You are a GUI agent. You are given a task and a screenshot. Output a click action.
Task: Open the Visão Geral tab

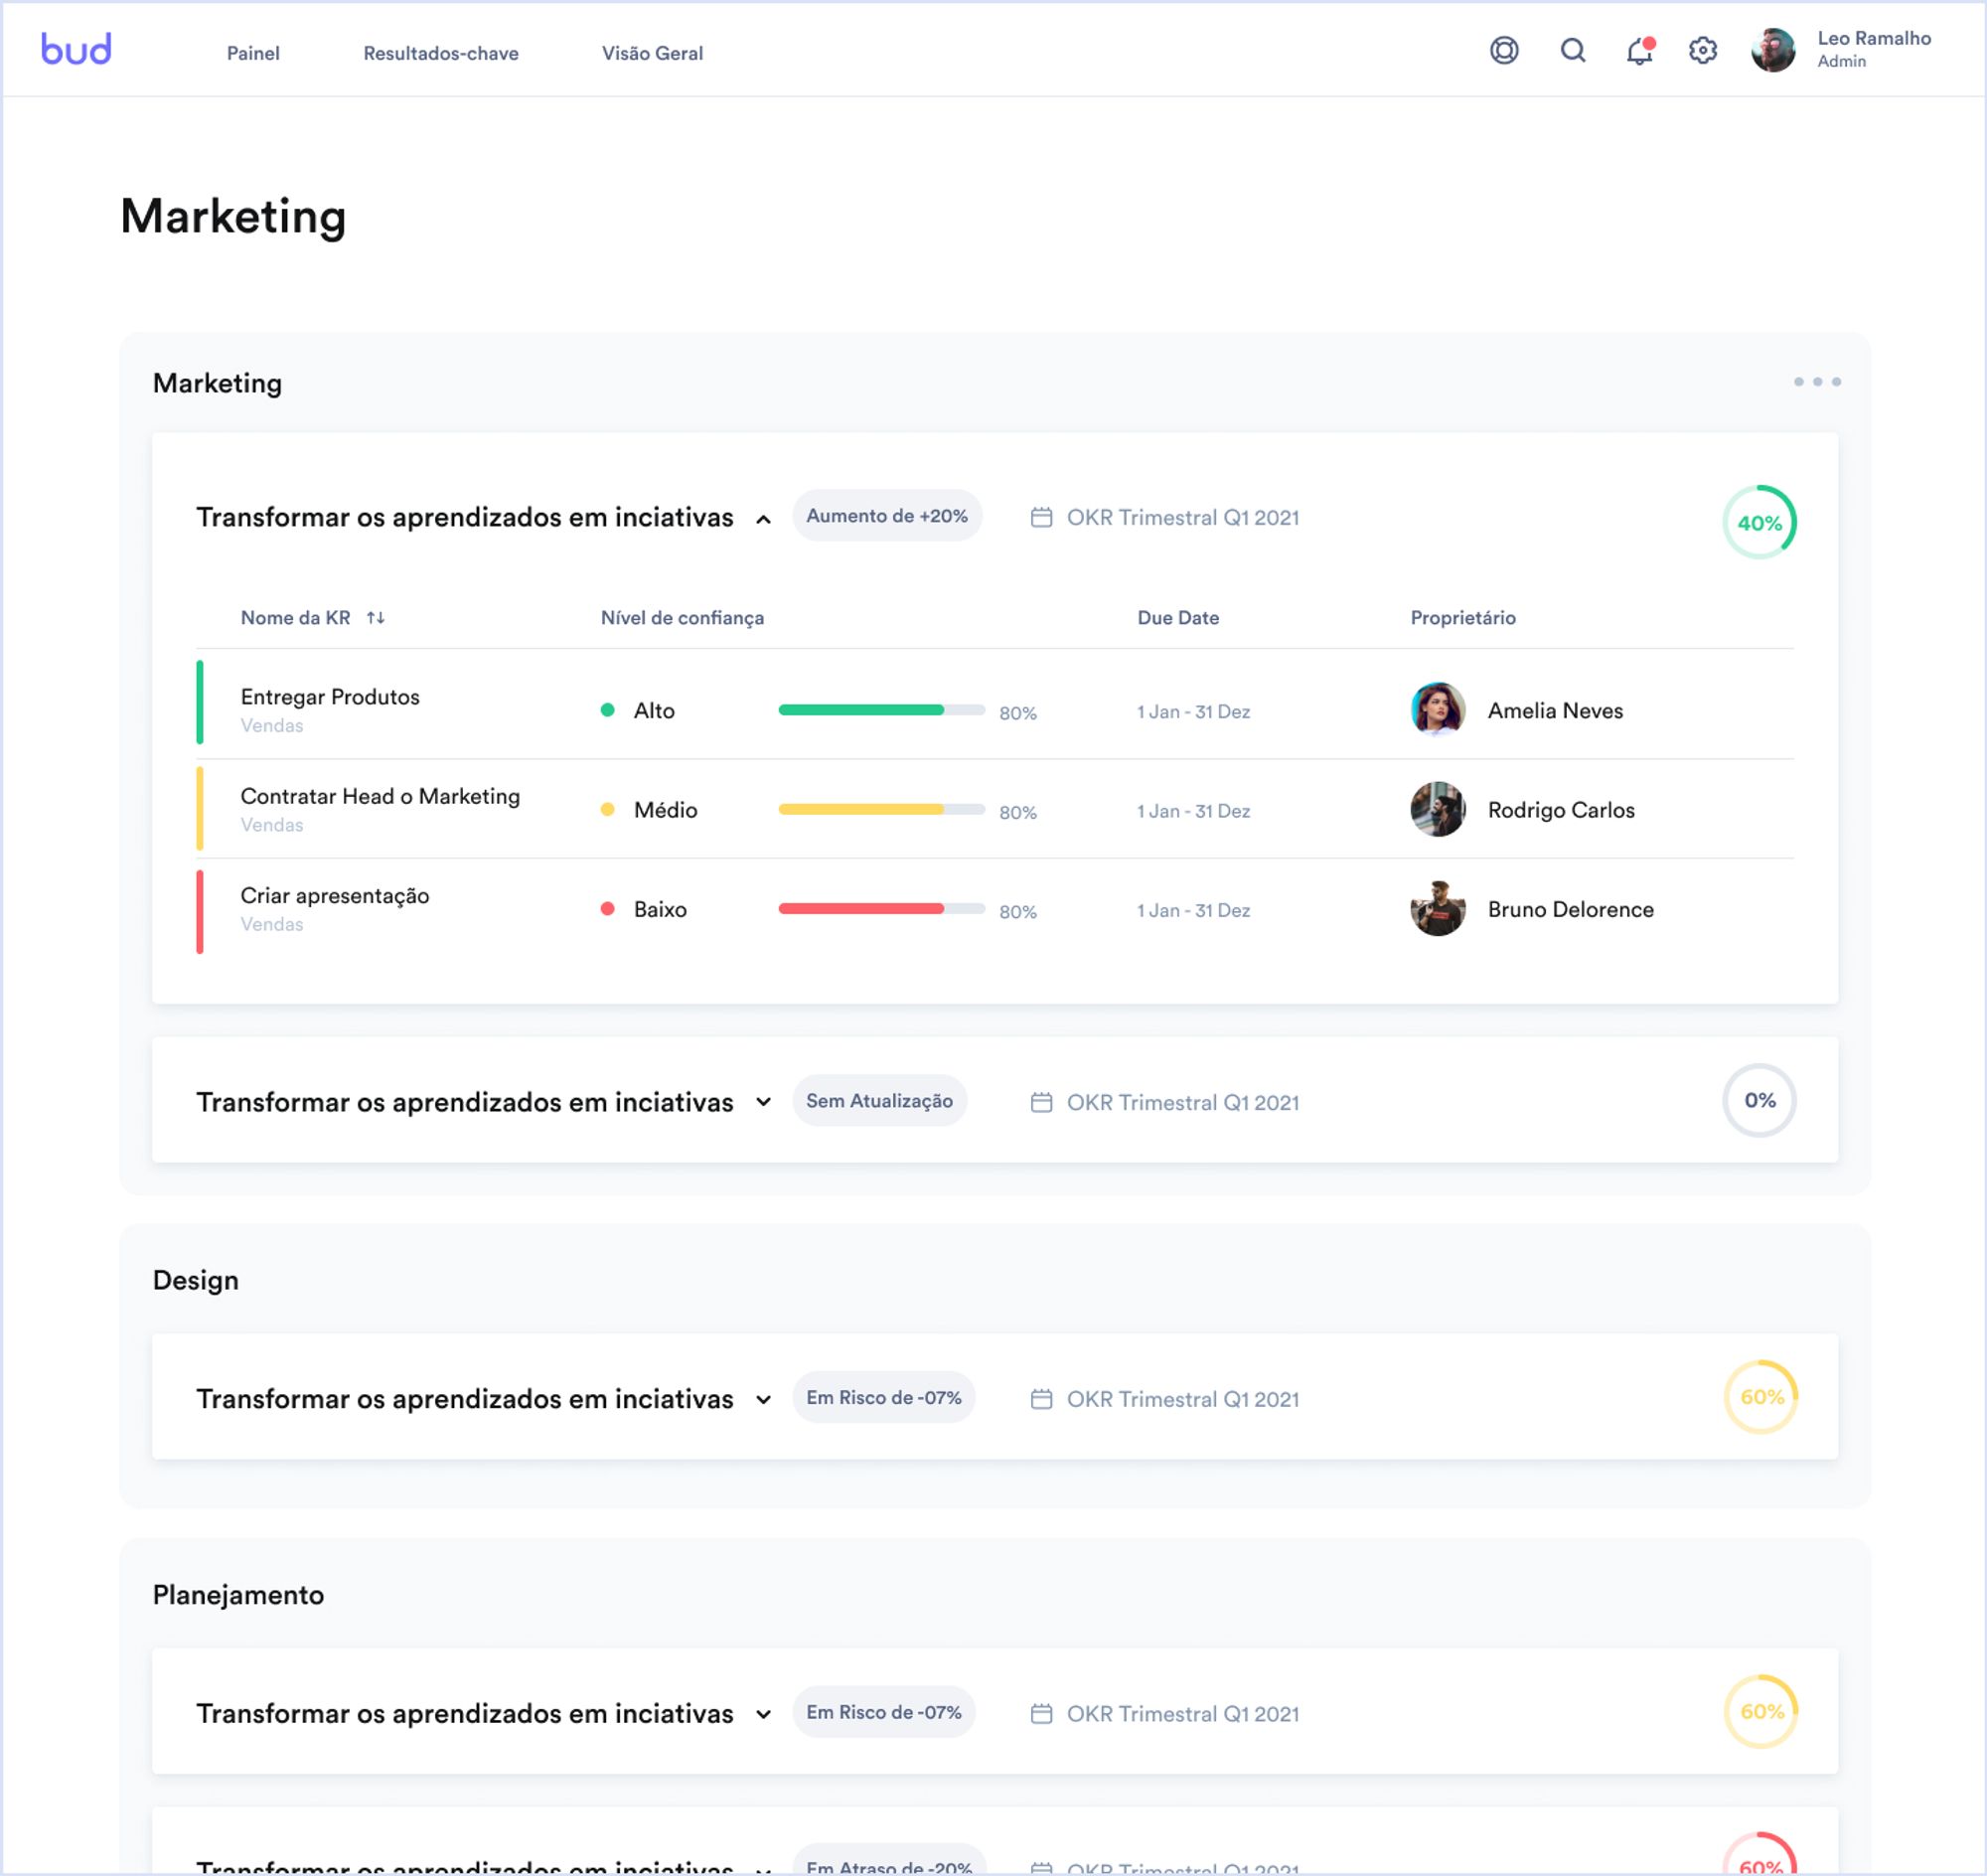pos(652,53)
